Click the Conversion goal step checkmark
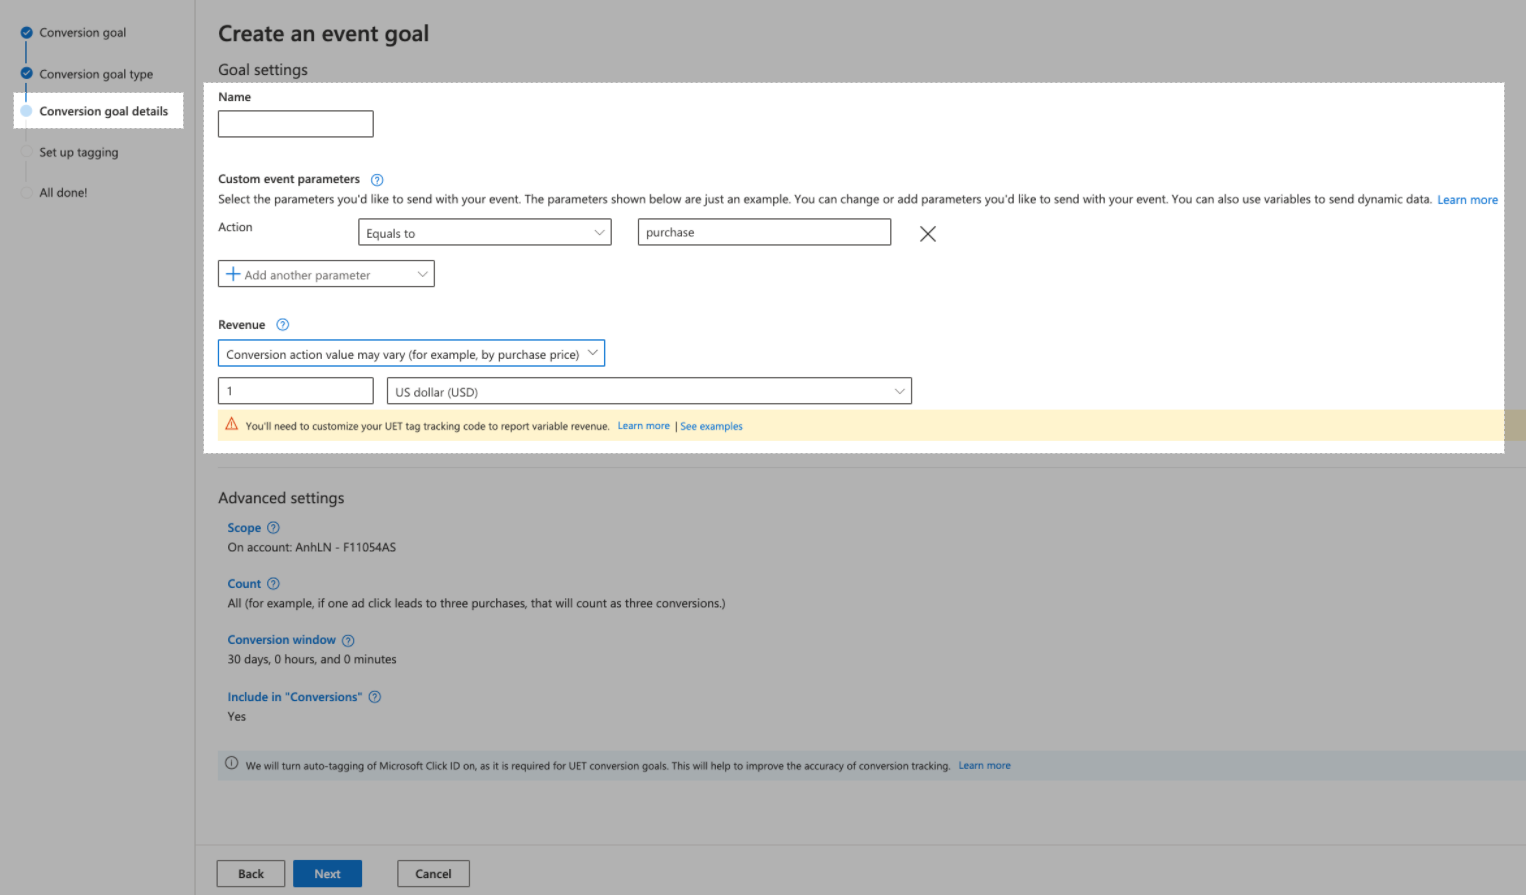 (26, 33)
